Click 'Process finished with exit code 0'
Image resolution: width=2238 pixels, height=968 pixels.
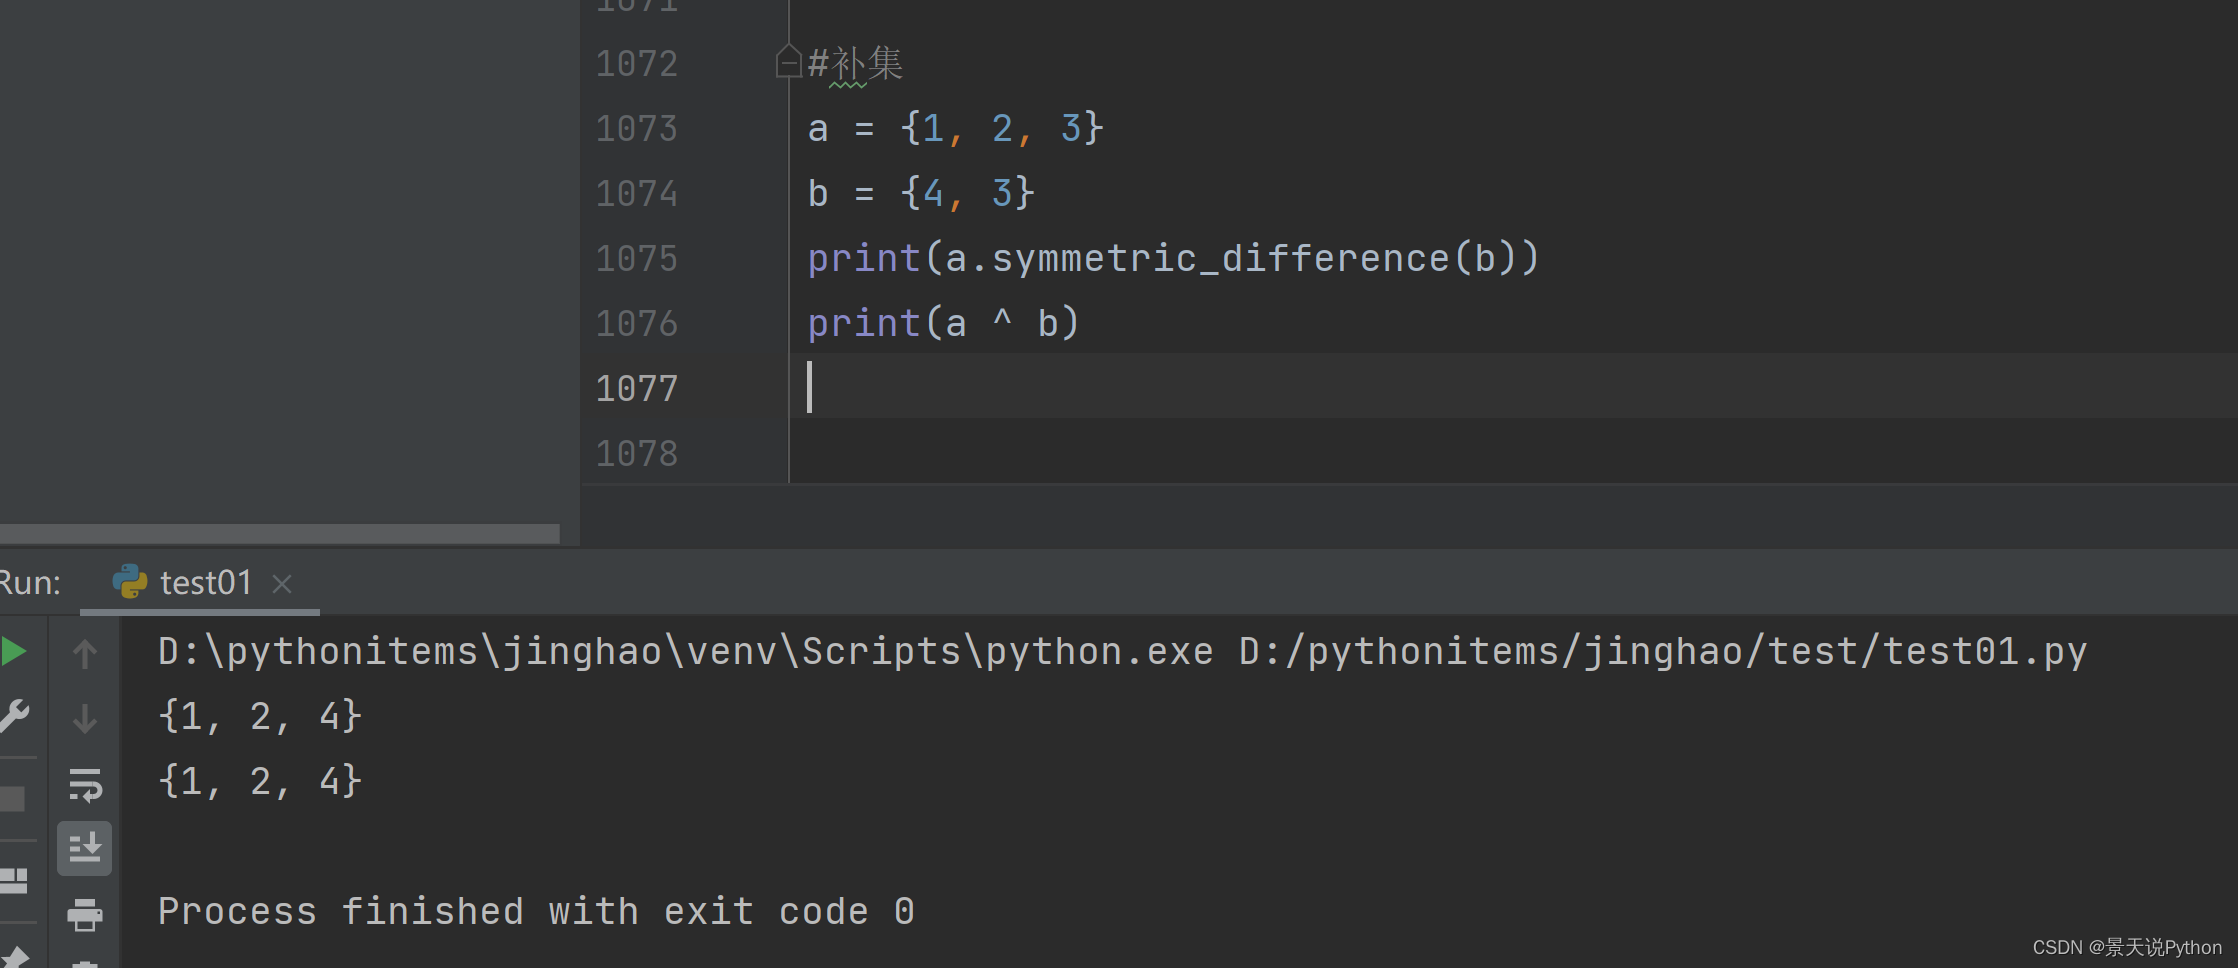tap(536, 912)
